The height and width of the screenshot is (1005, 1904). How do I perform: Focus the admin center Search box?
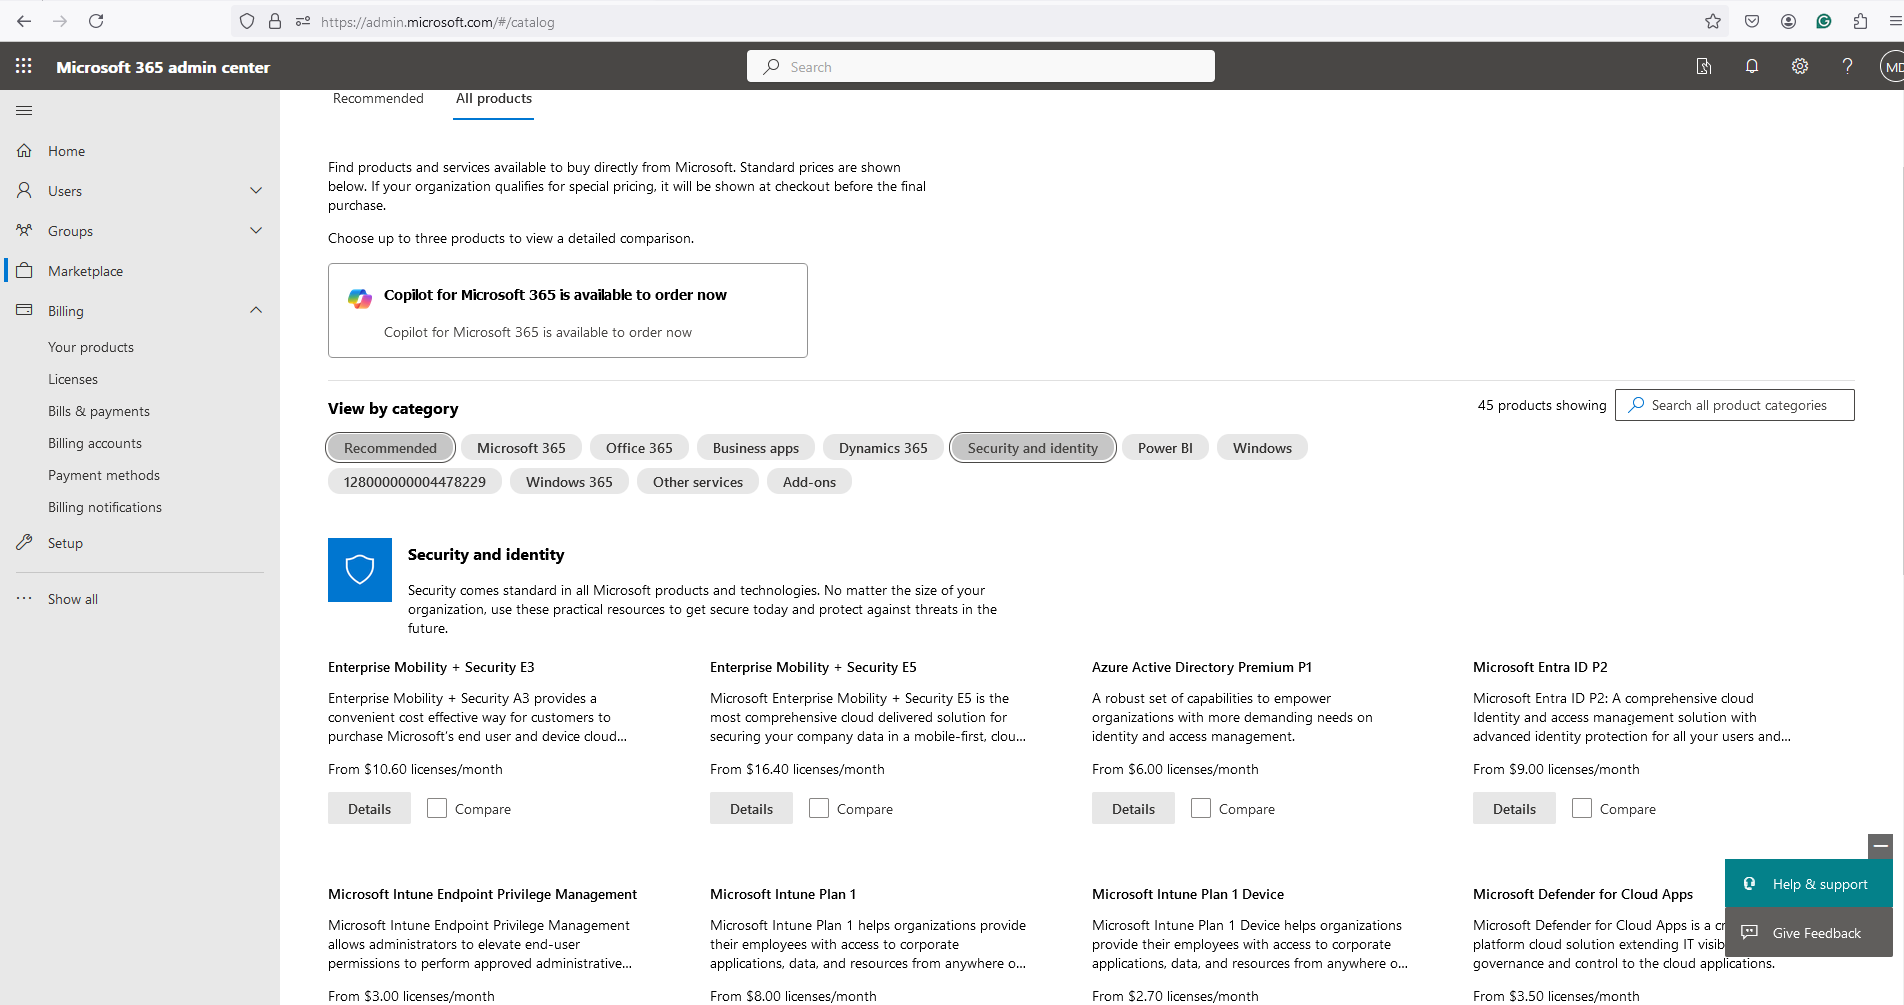point(981,66)
